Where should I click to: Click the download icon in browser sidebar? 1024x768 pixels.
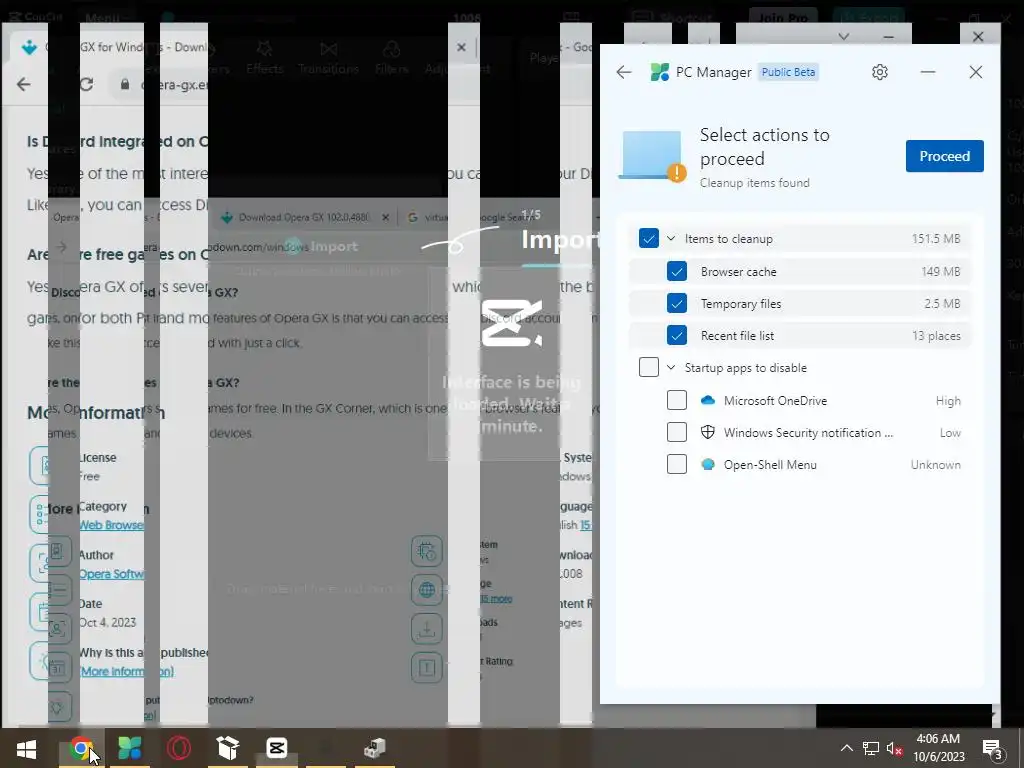point(426,629)
